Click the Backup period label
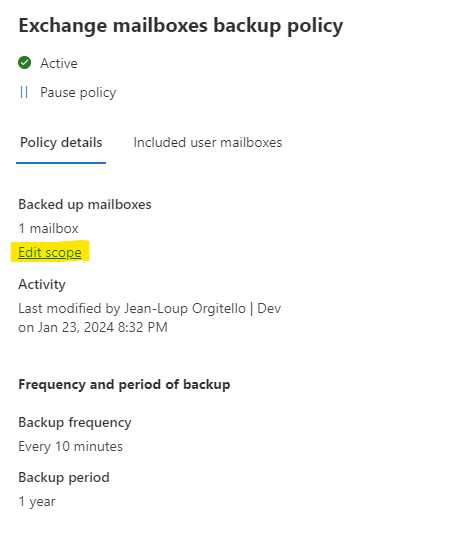 (x=64, y=477)
